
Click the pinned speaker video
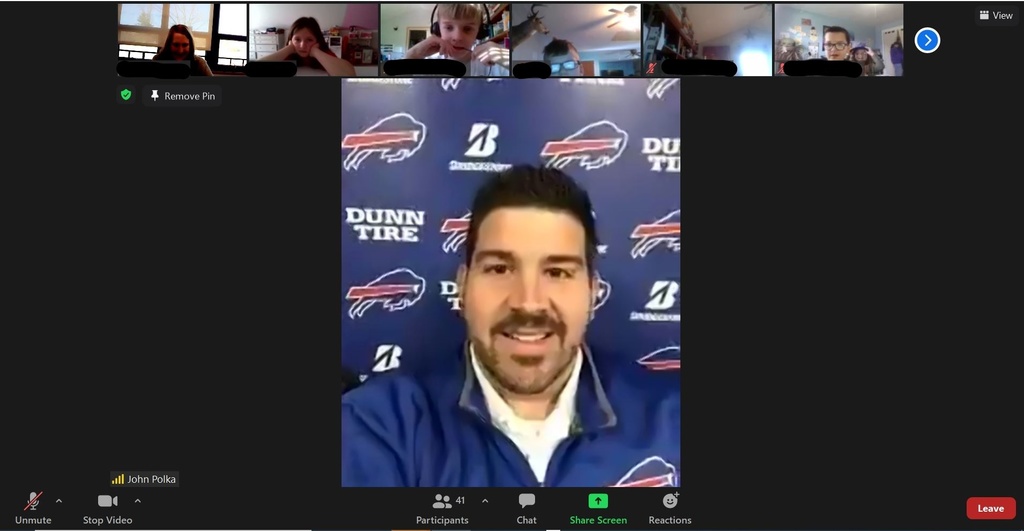(511, 282)
